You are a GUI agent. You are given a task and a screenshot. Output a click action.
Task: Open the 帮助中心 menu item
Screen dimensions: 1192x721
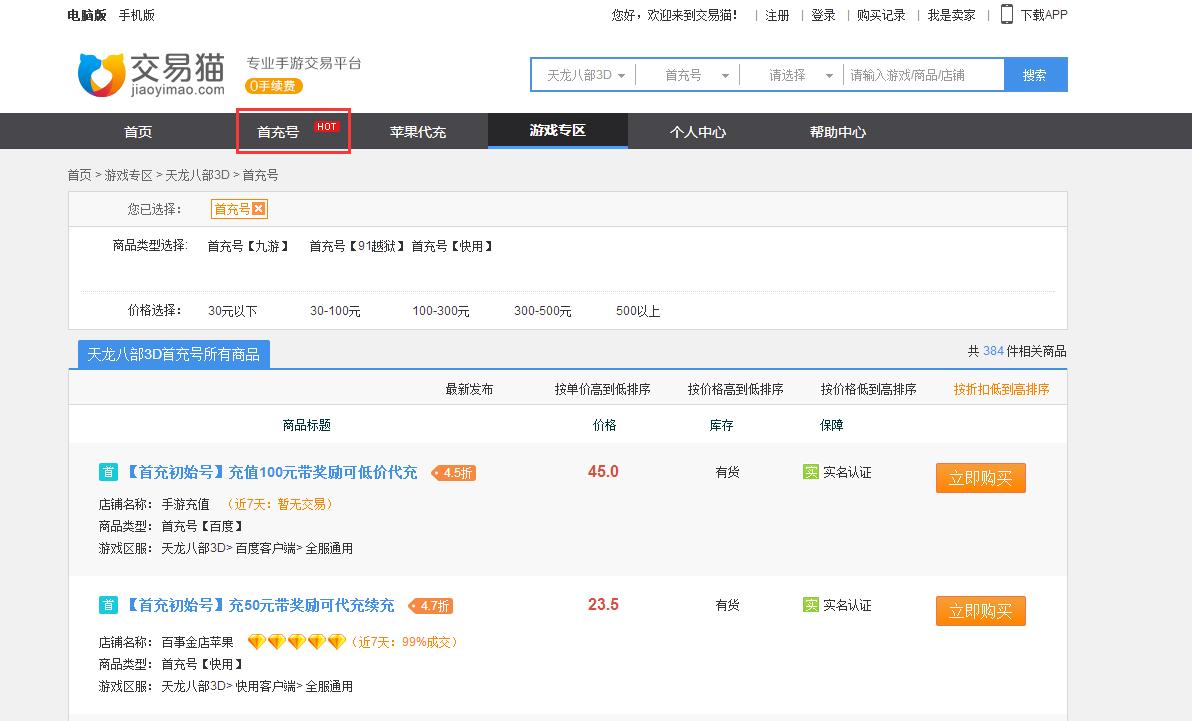tap(837, 131)
